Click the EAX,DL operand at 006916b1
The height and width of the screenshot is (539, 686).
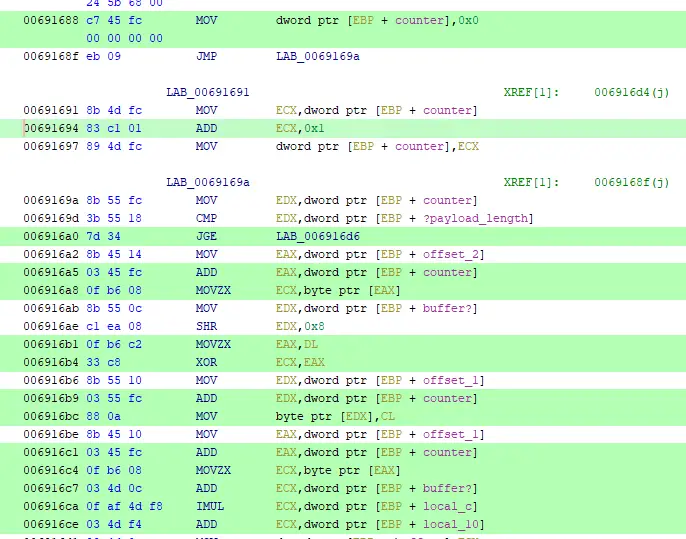[x=297, y=344]
